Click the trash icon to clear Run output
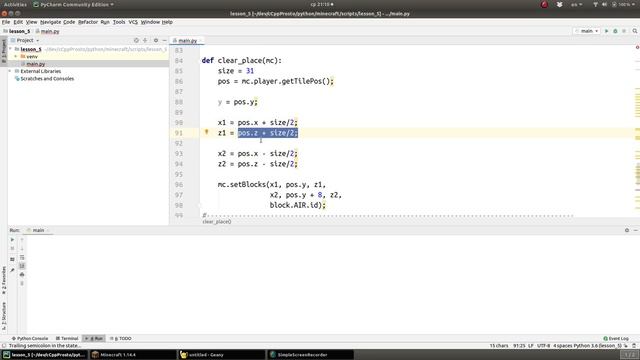640x360 pixels. (x=22, y=283)
